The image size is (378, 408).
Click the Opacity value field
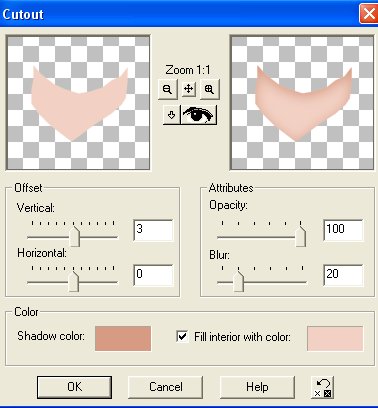click(x=343, y=230)
